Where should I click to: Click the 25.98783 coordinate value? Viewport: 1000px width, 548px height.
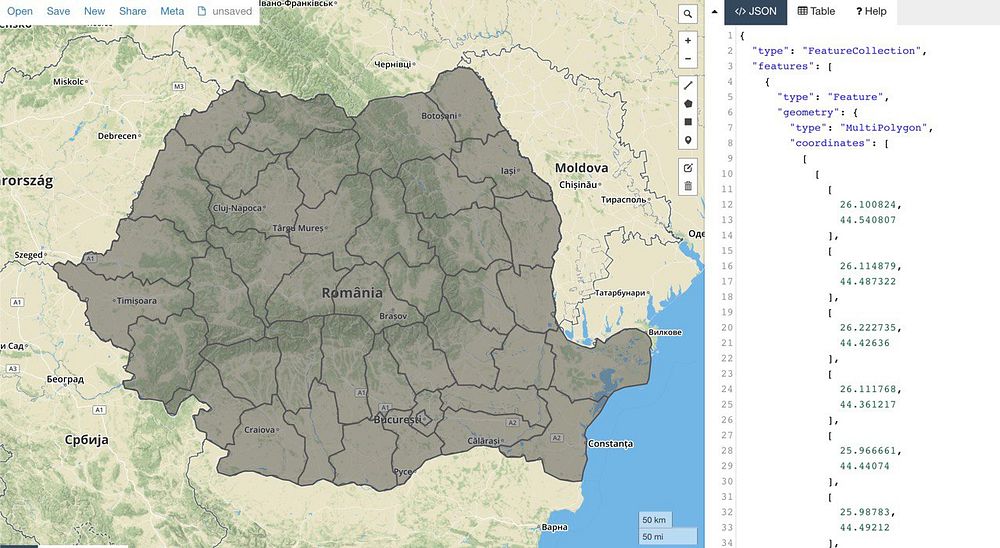pos(864,512)
